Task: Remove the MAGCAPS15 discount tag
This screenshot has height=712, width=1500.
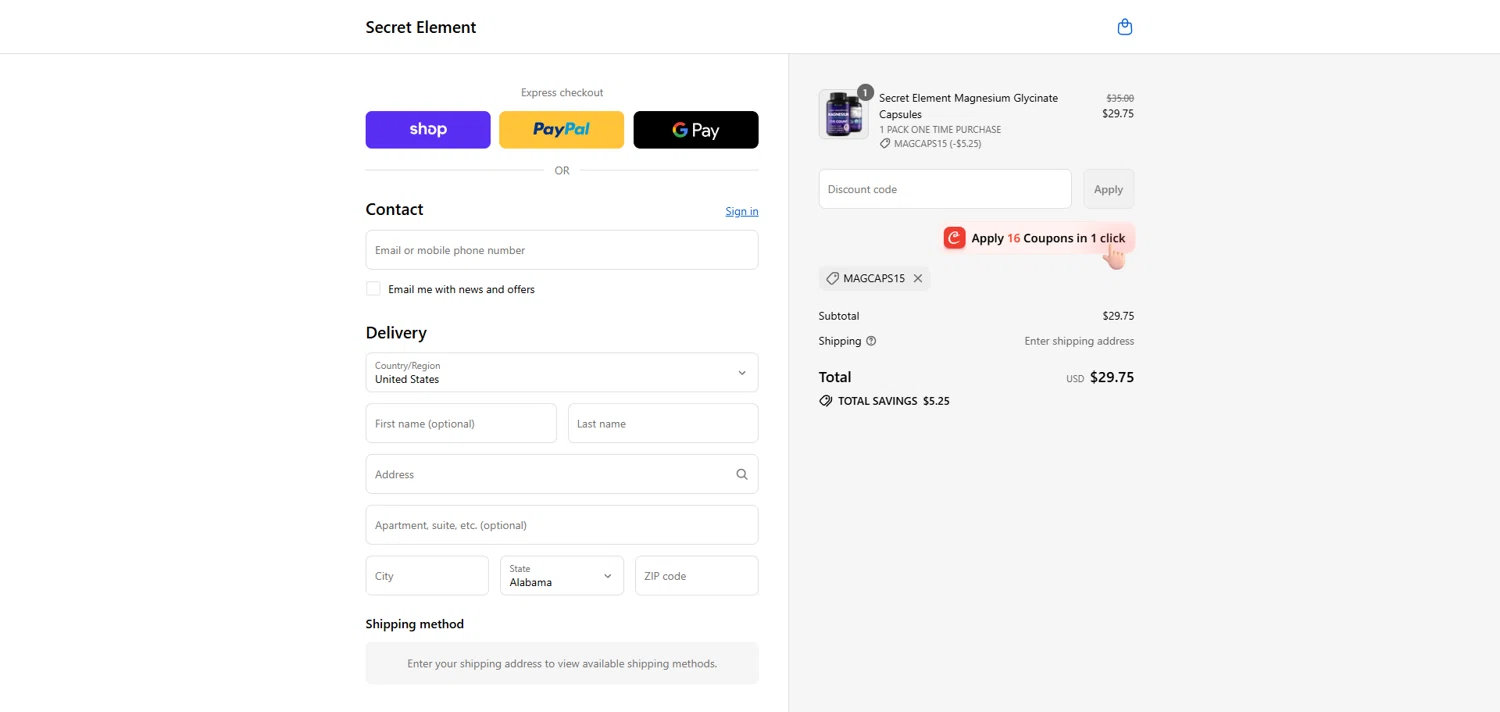Action: 918,278
